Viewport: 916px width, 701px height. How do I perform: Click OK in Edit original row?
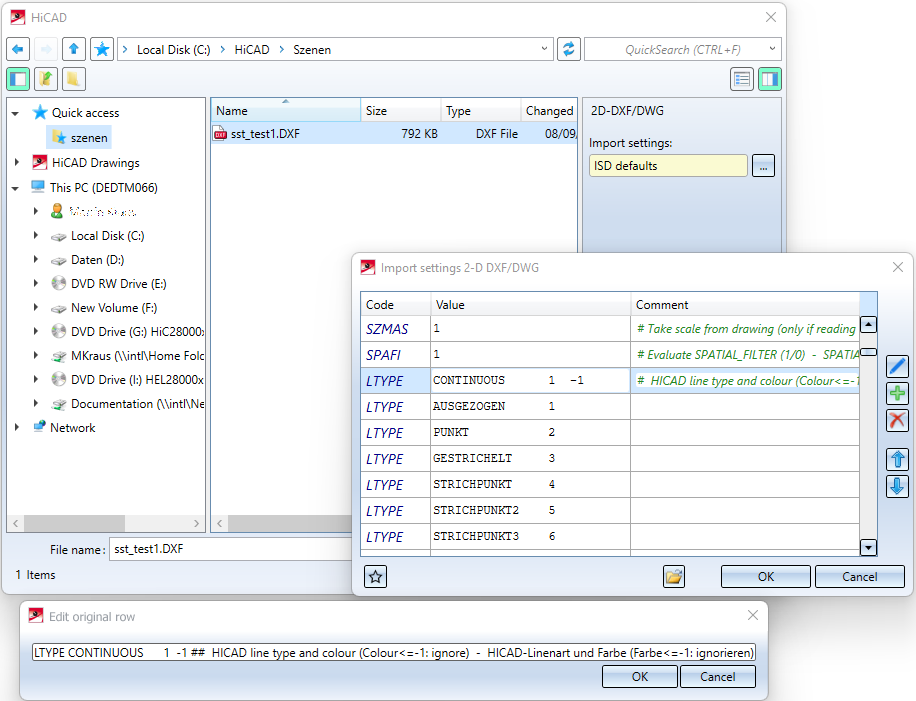click(x=640, y=676)
